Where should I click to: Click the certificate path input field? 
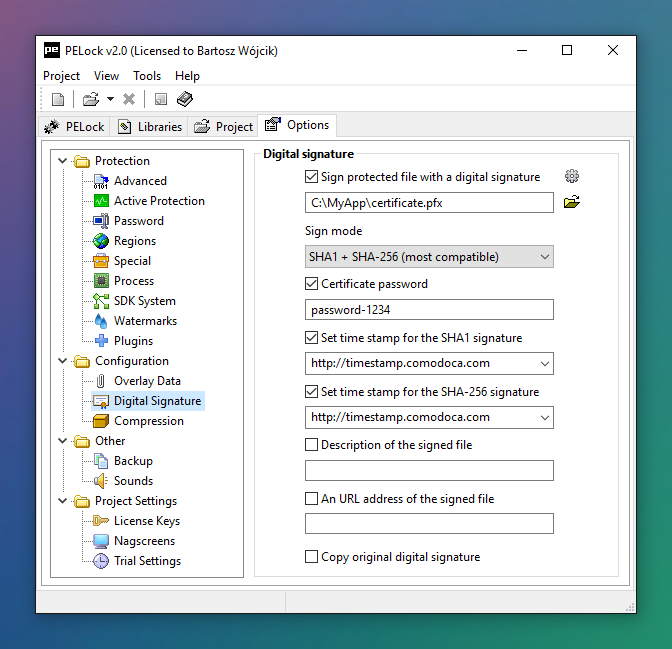pos(429,202)
